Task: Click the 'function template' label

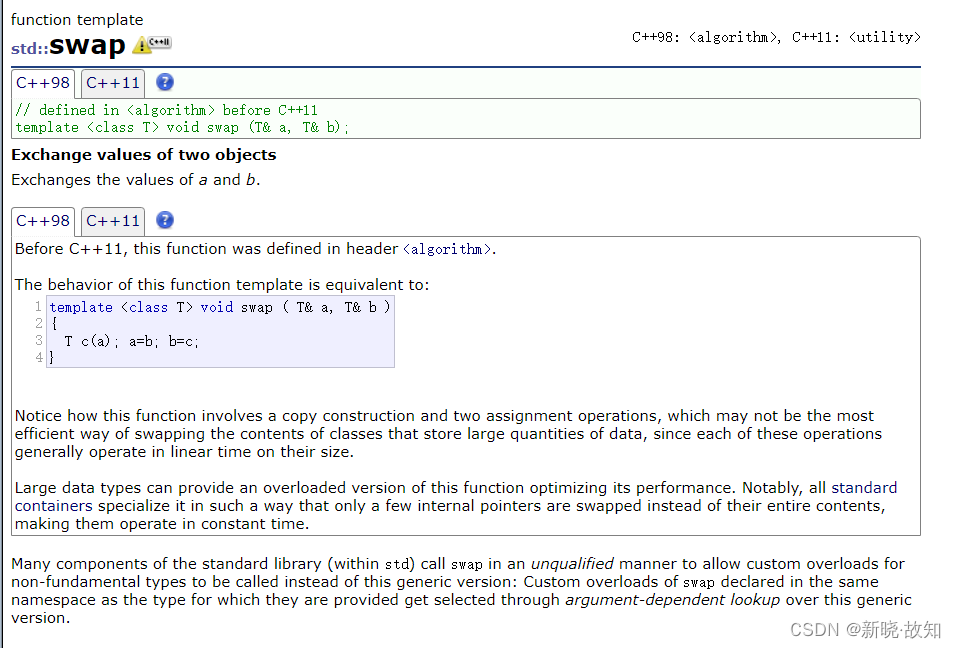Action: tap(77, 20)
